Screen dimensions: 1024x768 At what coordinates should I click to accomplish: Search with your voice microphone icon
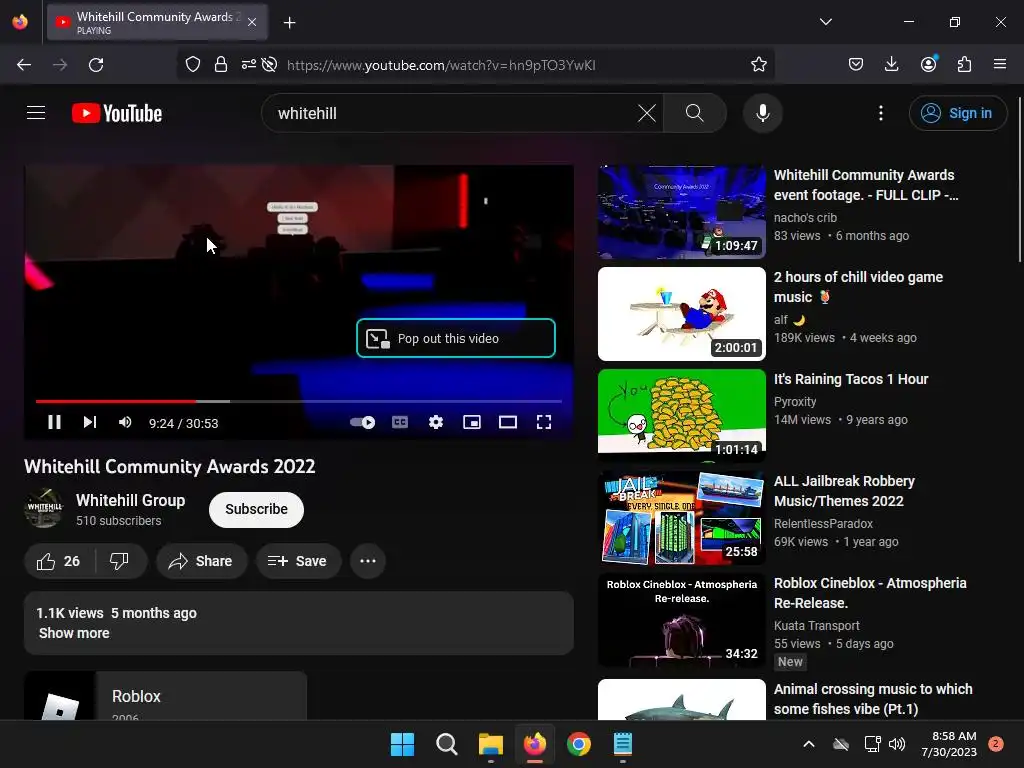point(762,113)
